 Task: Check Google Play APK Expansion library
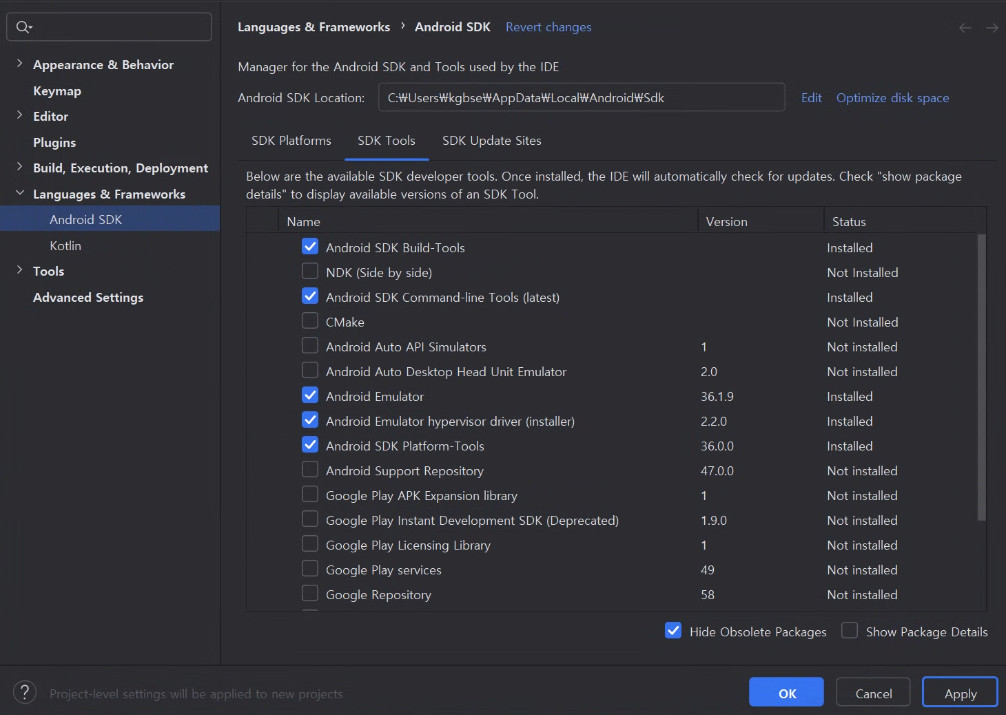[x=310, y=494]
